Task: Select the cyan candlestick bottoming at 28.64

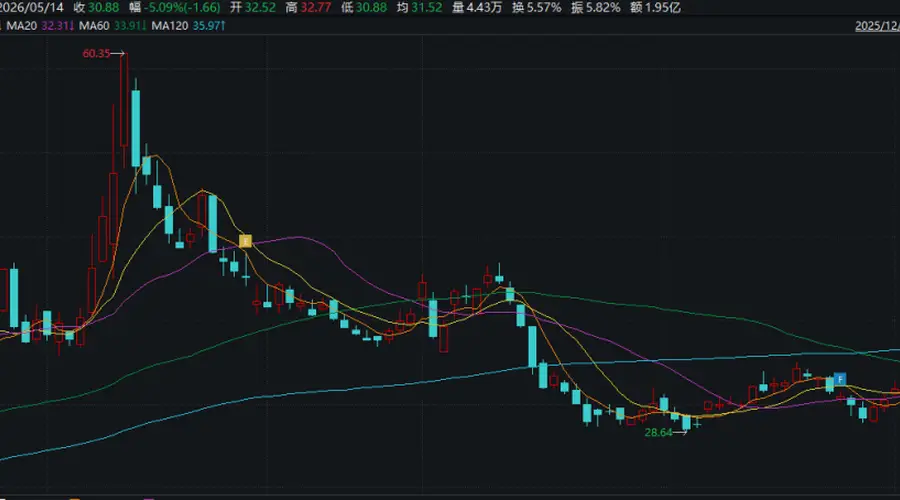Action: [686, 423]
